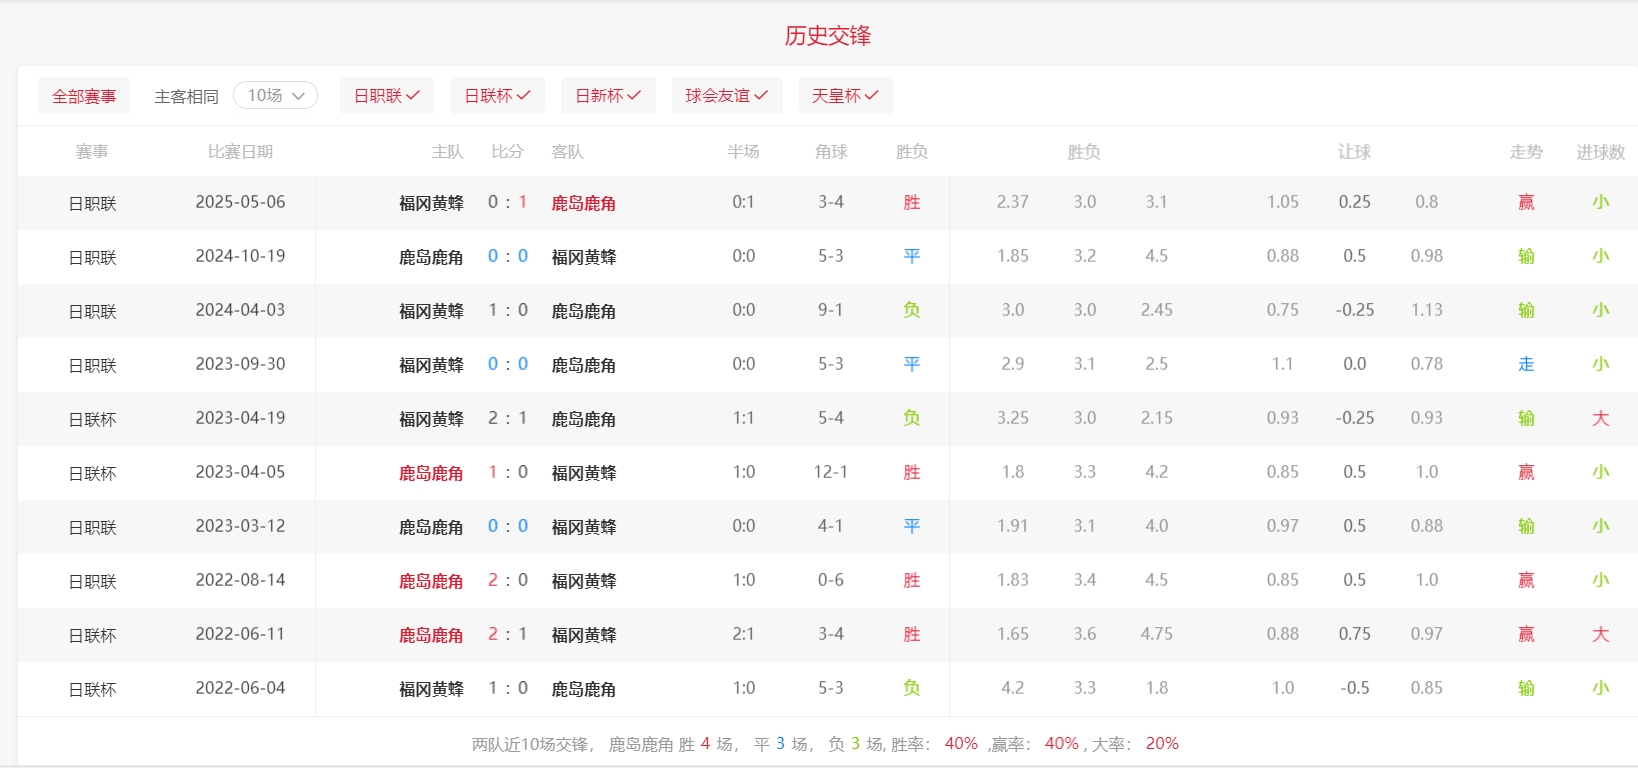
Task: Toggle the 主客相同 filter
Action: coord(186,96)
